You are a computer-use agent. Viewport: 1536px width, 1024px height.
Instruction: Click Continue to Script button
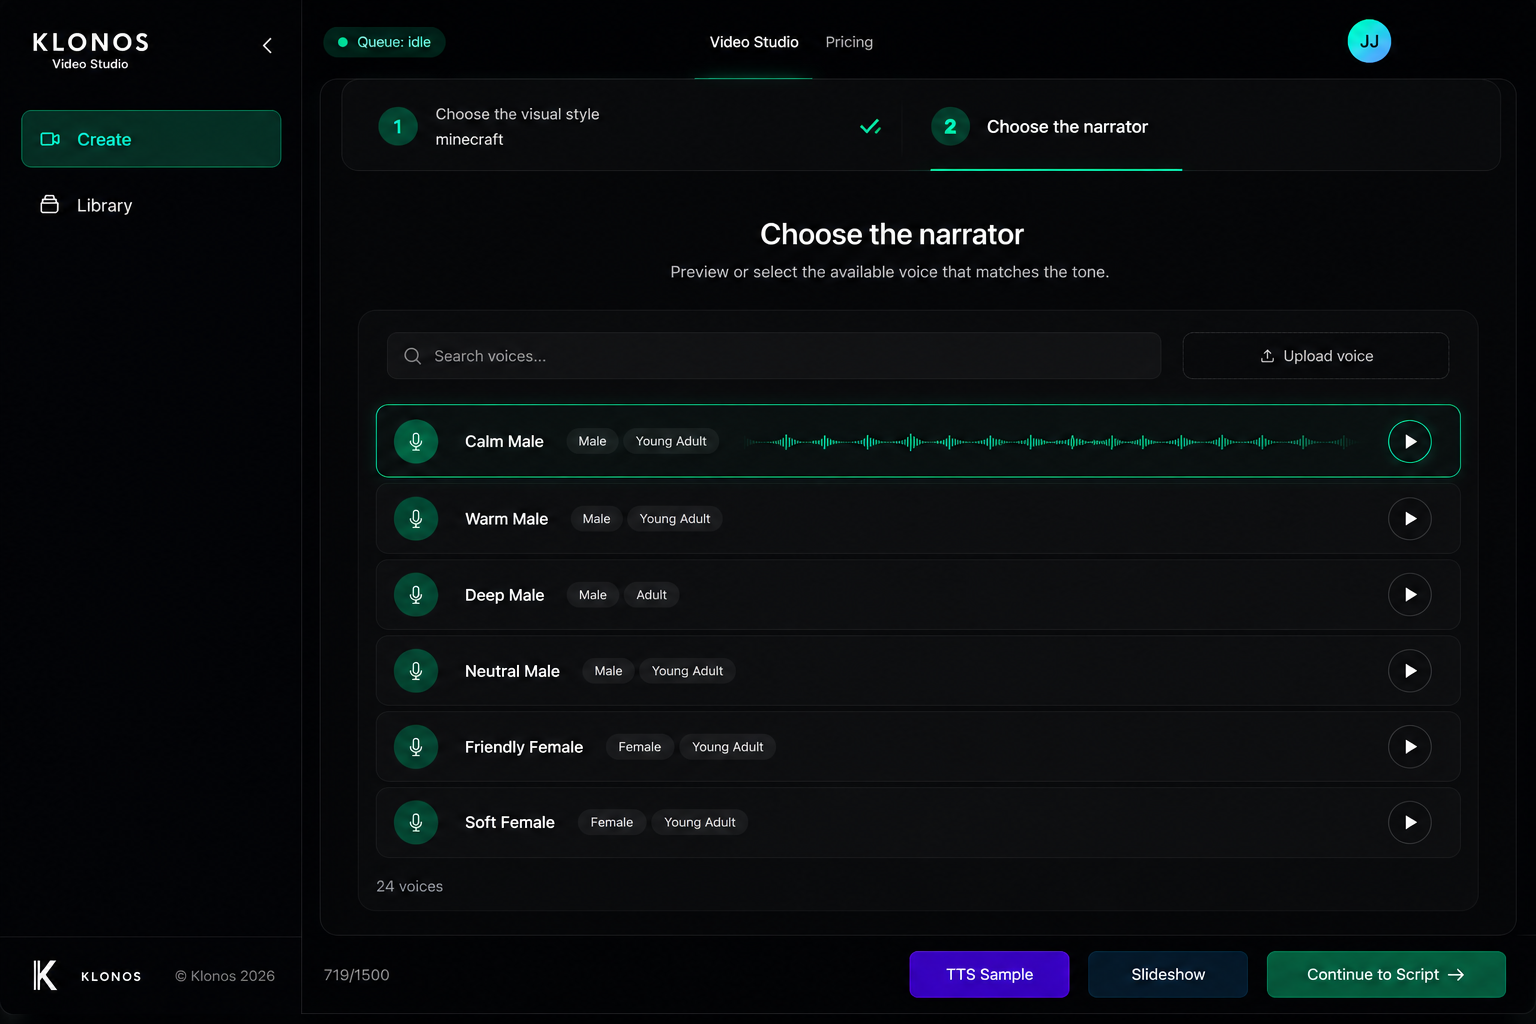click(x=1386, y=974)
